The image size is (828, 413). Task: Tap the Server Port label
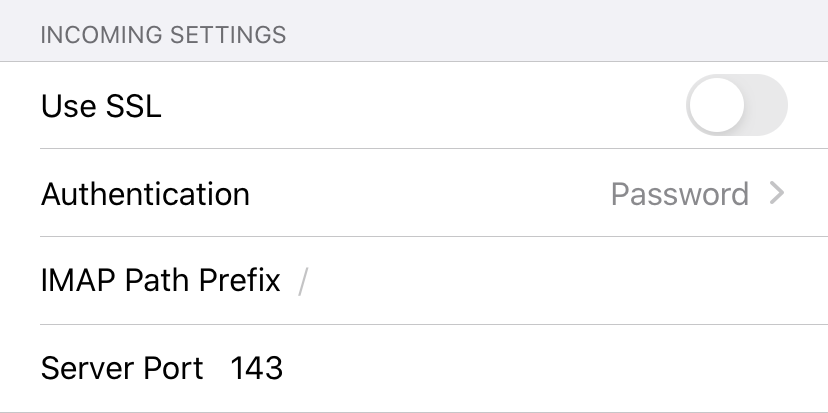pyautogui.click(x=122, y=368)
